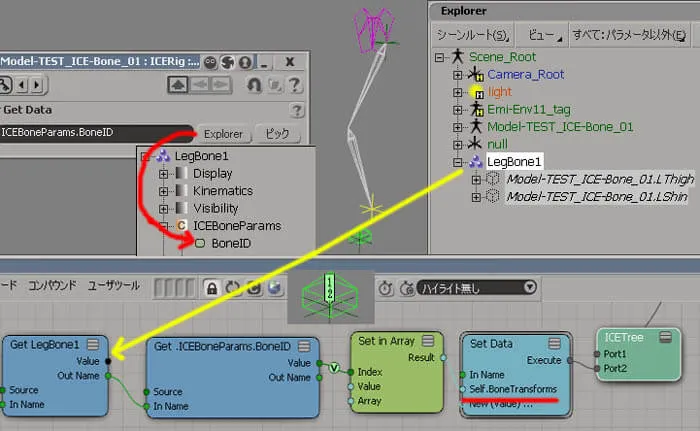Select Scene_Root in the Explorer
This screenshot has width=700, height=431.
(x=502, y=57)
